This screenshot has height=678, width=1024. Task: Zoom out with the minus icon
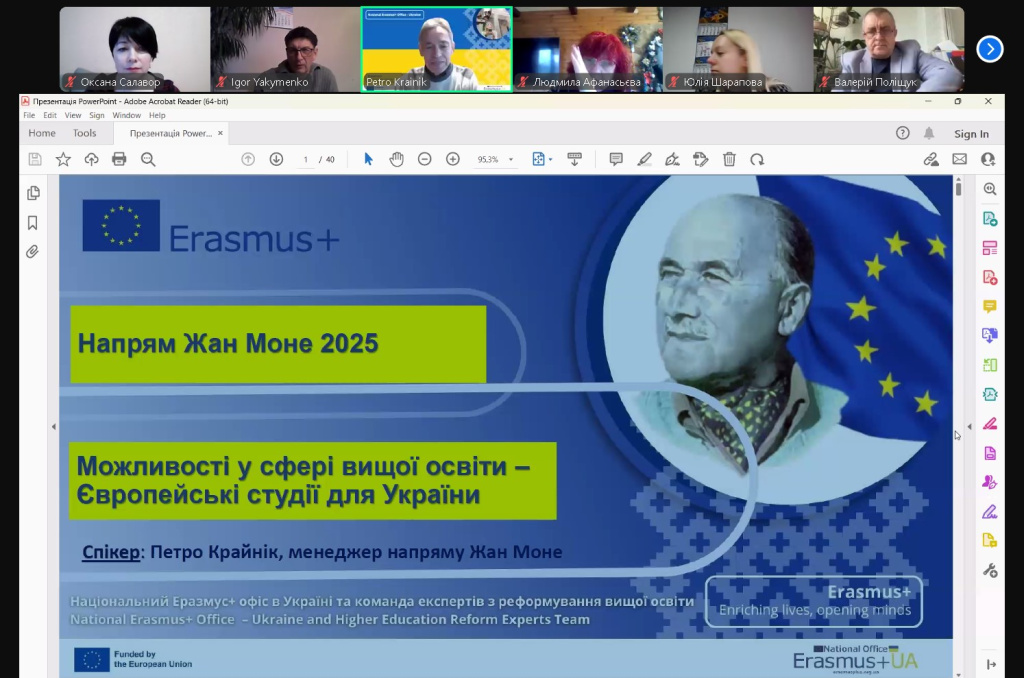(x=424, y=159)
